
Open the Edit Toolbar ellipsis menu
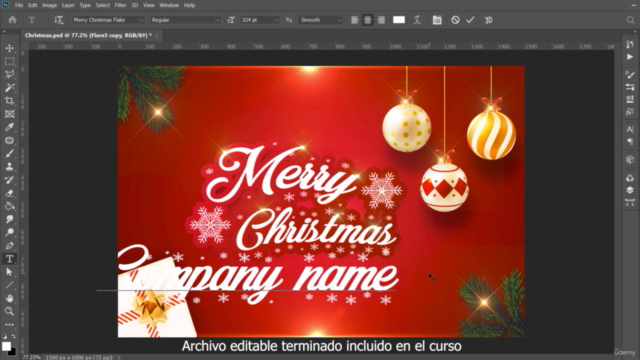click(9, 324)
